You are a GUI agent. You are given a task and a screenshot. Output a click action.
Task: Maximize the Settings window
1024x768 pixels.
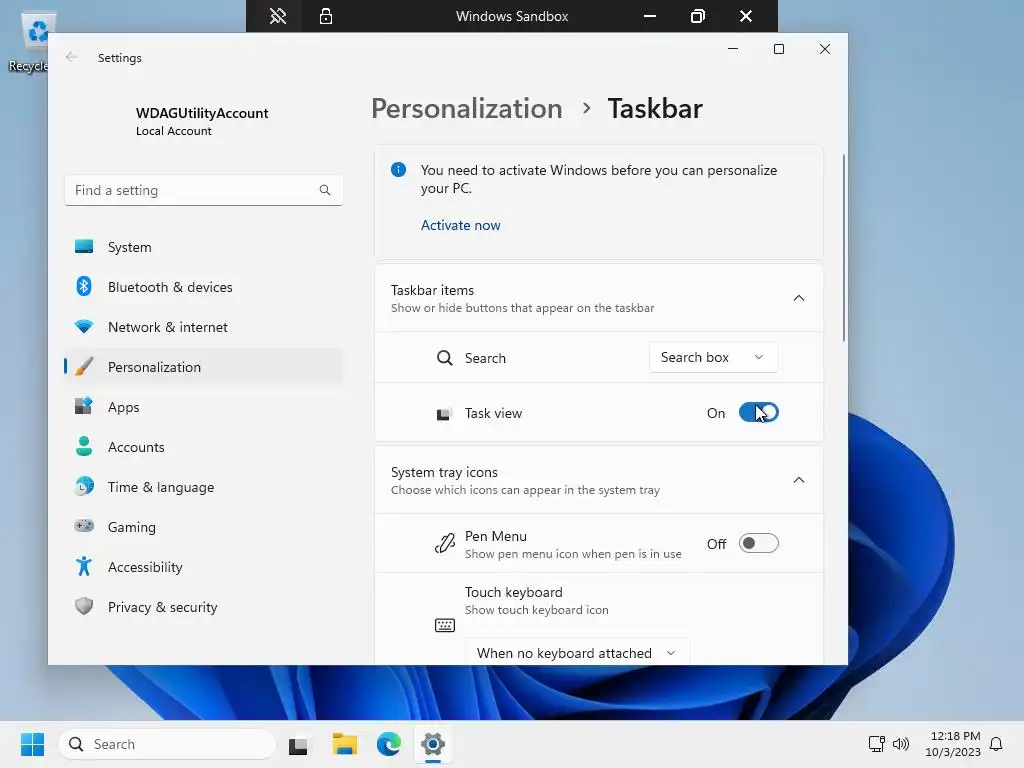[x=778, y=49]
